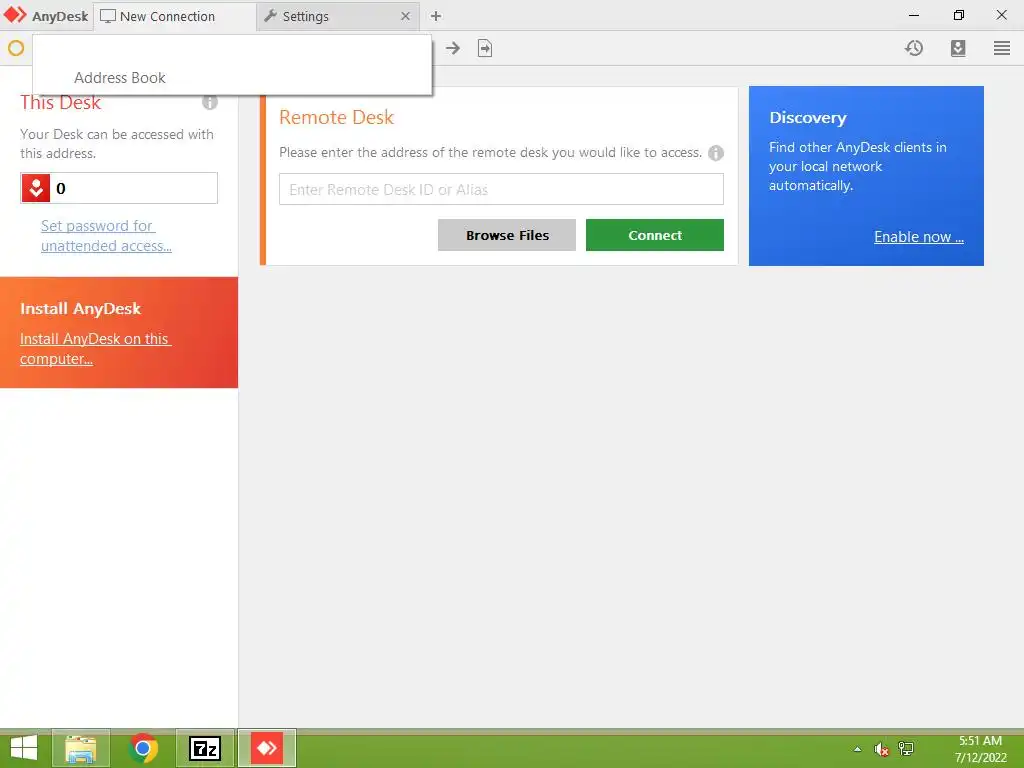The width and height of the screenshot is (1024, 768).
Task: Switch to the New Connection tab
Action: [175, 16]
